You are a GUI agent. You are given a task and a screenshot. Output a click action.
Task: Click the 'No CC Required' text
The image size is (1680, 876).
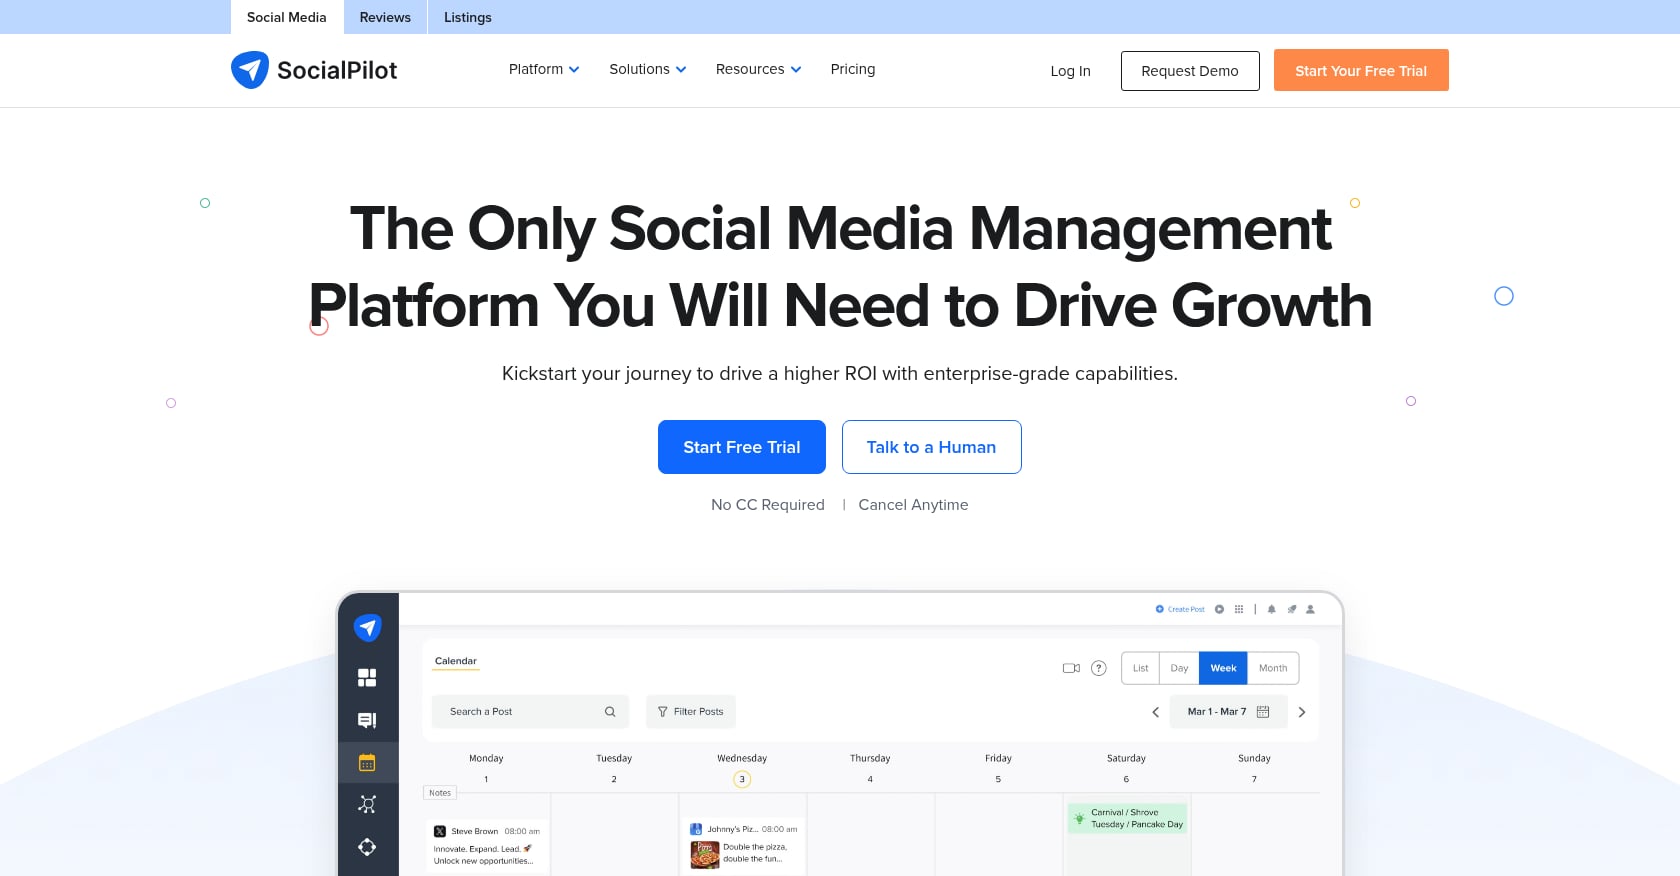[x=768, y=505]
